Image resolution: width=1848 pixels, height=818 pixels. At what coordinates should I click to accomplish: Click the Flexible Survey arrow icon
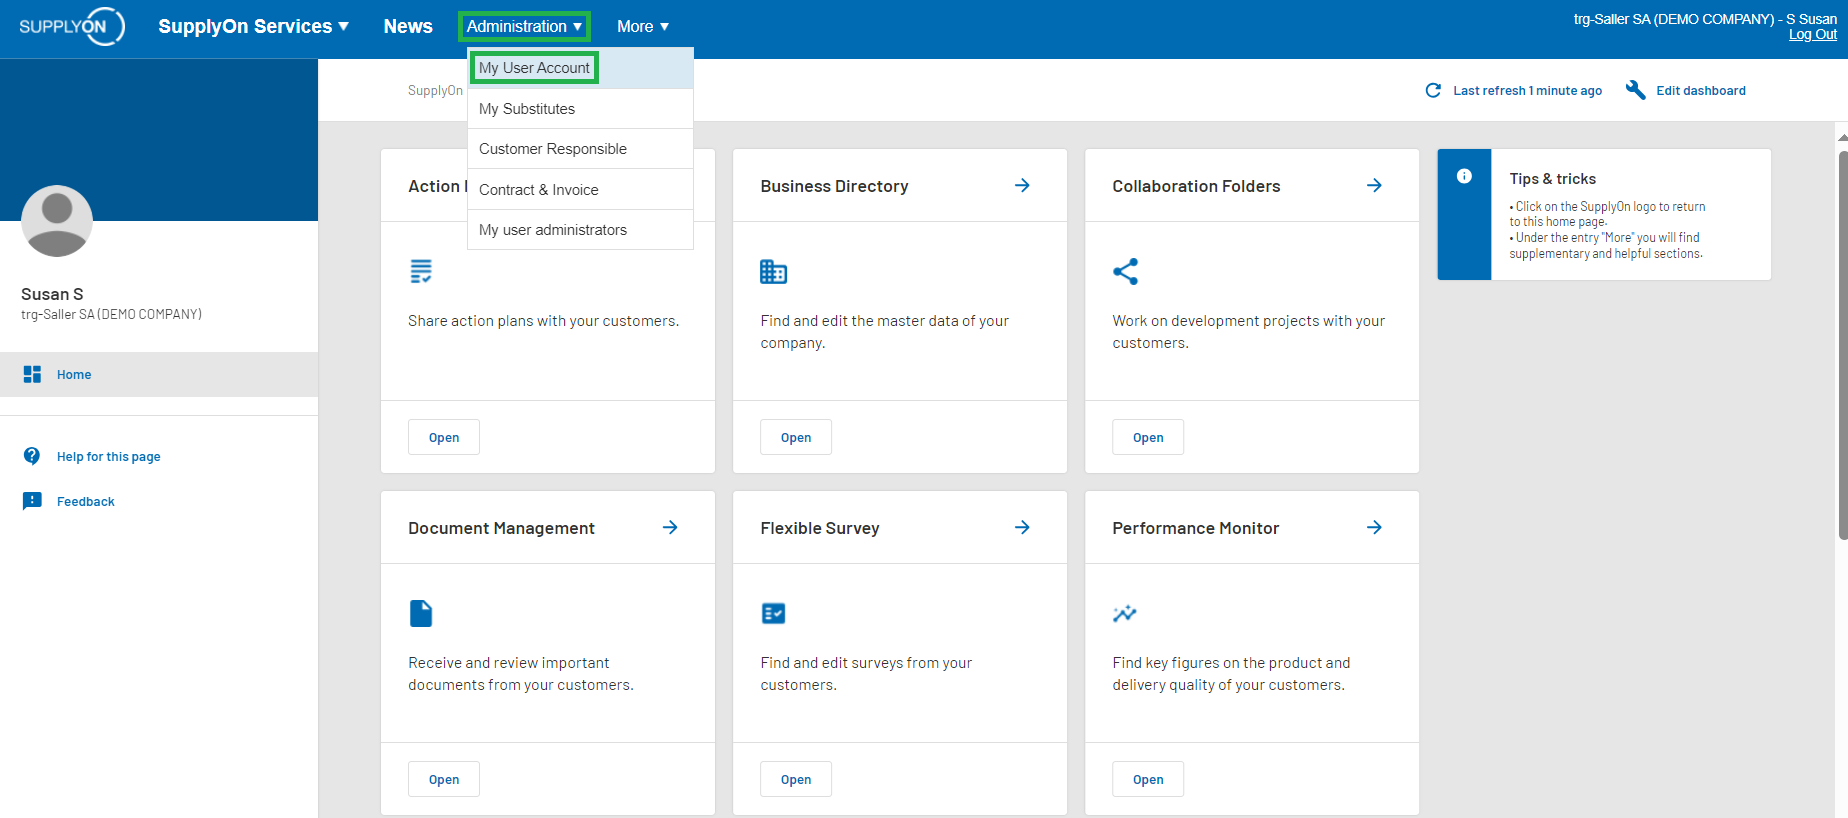(1022, 527)
